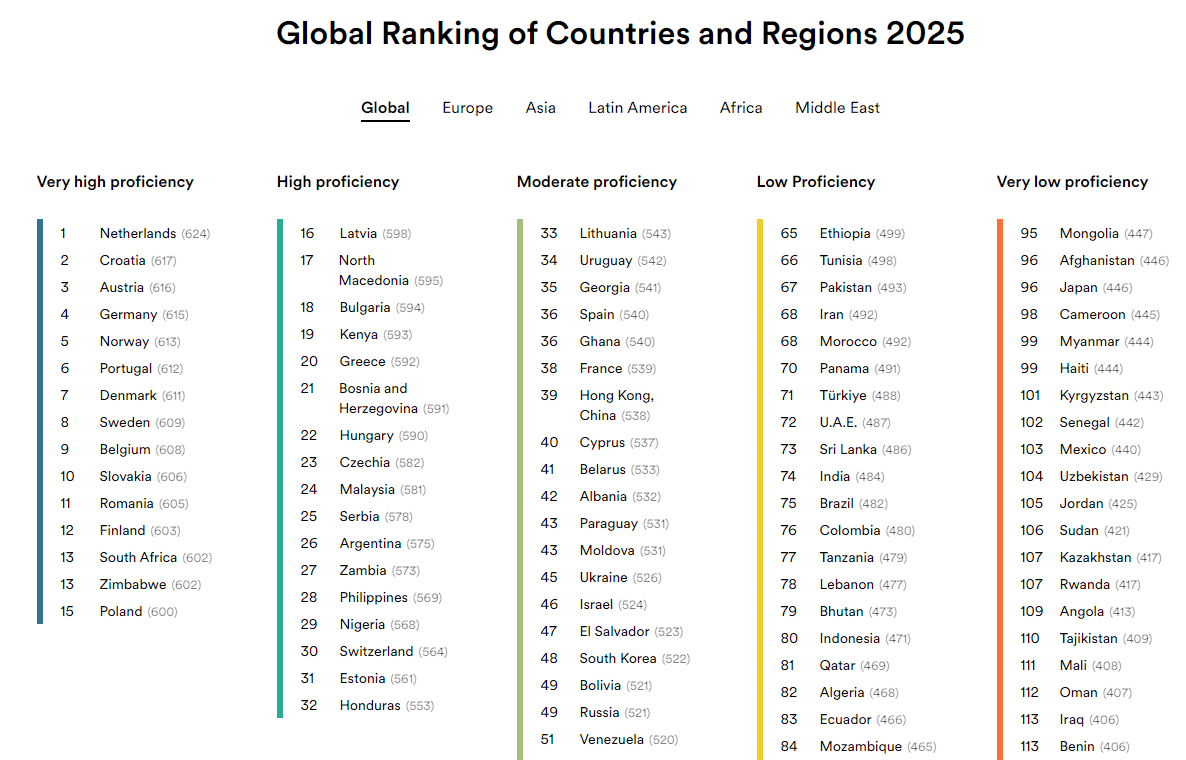This screenshot has width=1186, height=760.
Task: Click the Global tab
Action: [385, 108]
